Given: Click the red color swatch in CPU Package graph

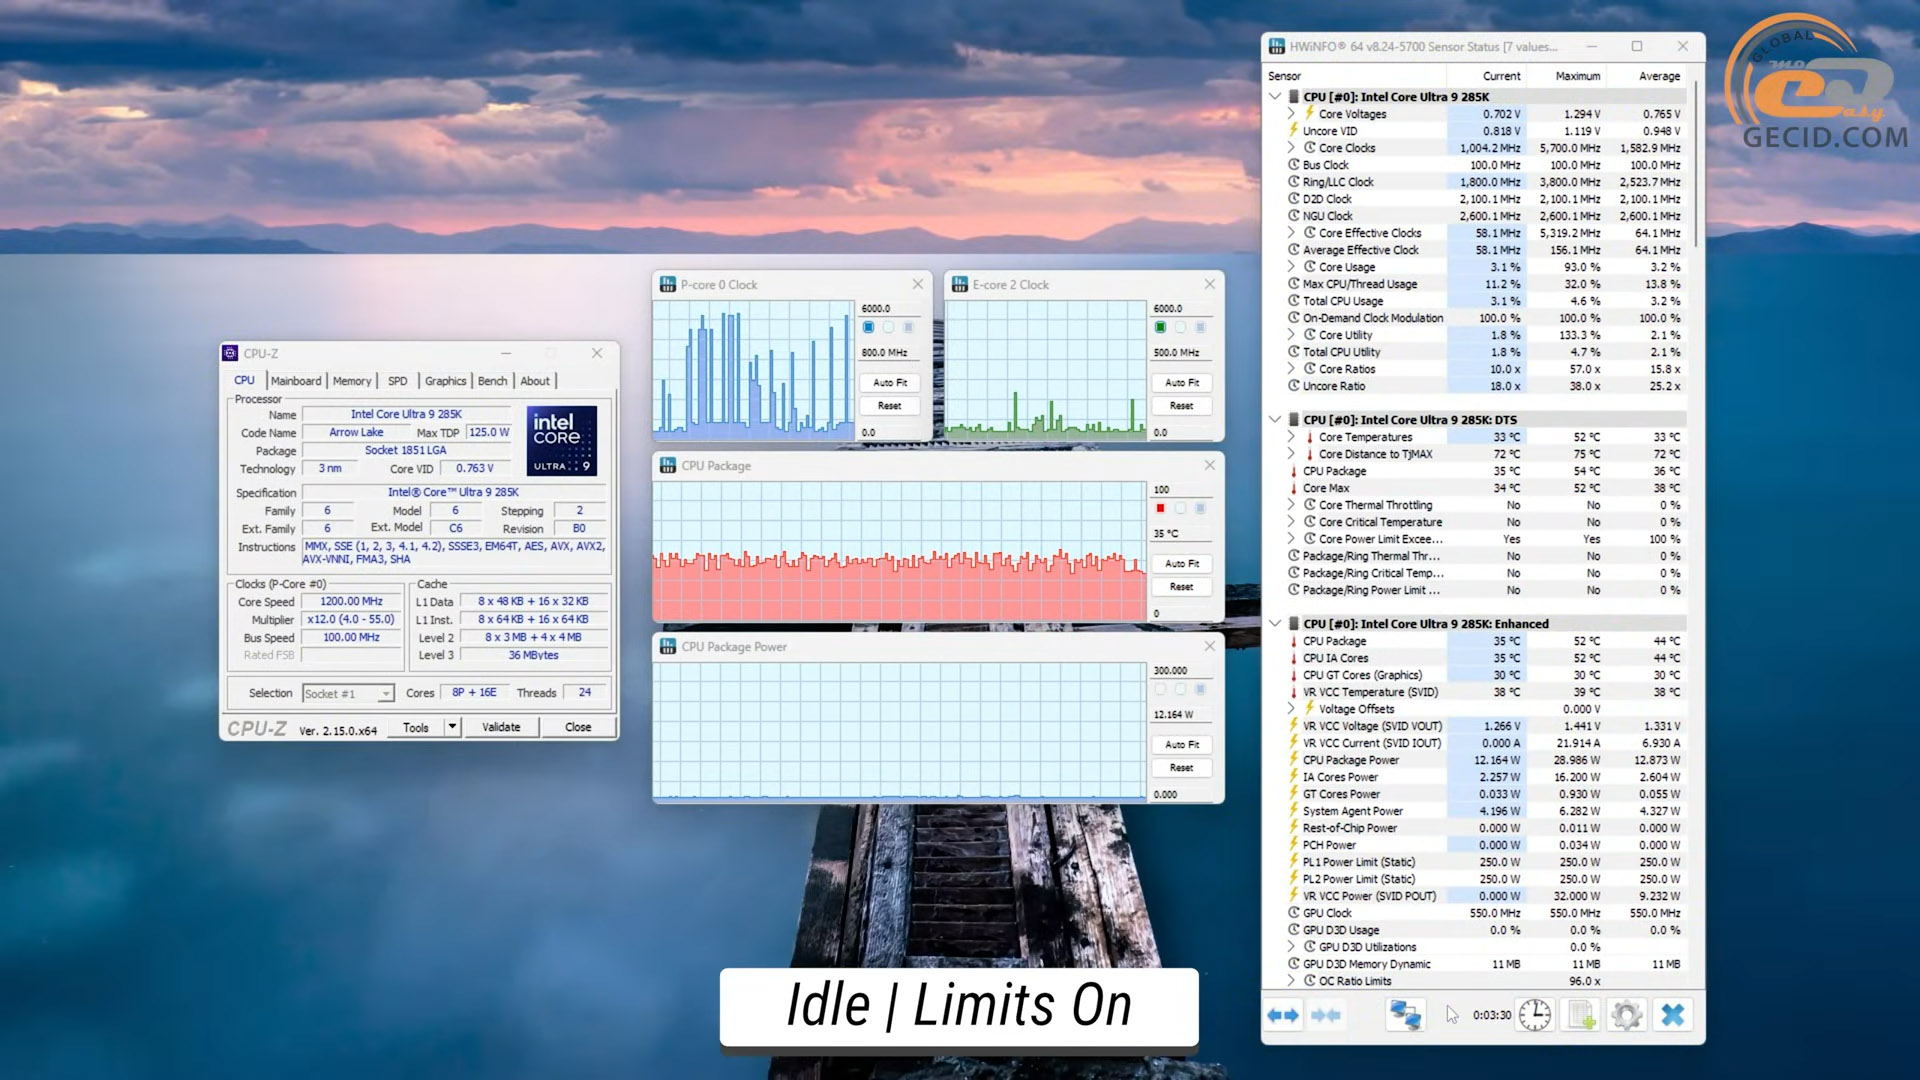Looking at the screenshot, I should point(1160,508).
